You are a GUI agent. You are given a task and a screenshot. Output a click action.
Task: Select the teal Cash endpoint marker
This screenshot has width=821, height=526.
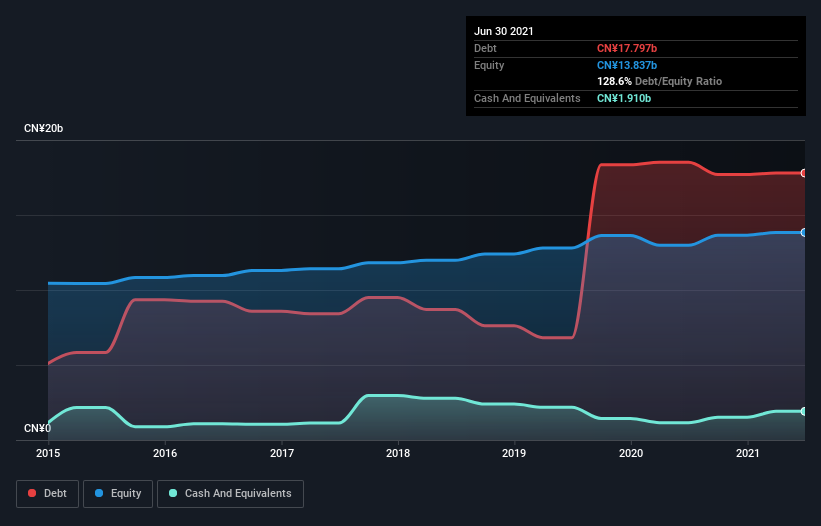coord(804,411)
